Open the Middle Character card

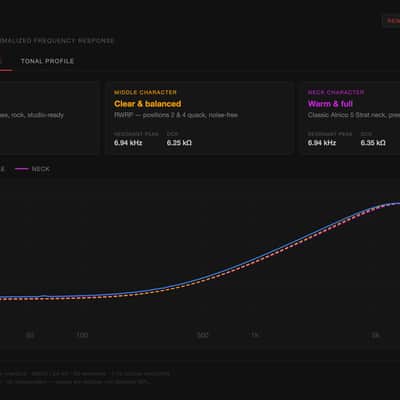(199, 118)
